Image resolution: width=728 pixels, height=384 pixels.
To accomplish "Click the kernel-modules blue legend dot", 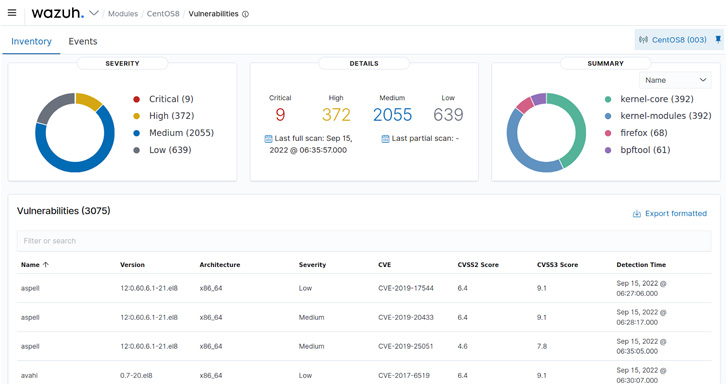I will pyautogui.click(x=608, y=116).
